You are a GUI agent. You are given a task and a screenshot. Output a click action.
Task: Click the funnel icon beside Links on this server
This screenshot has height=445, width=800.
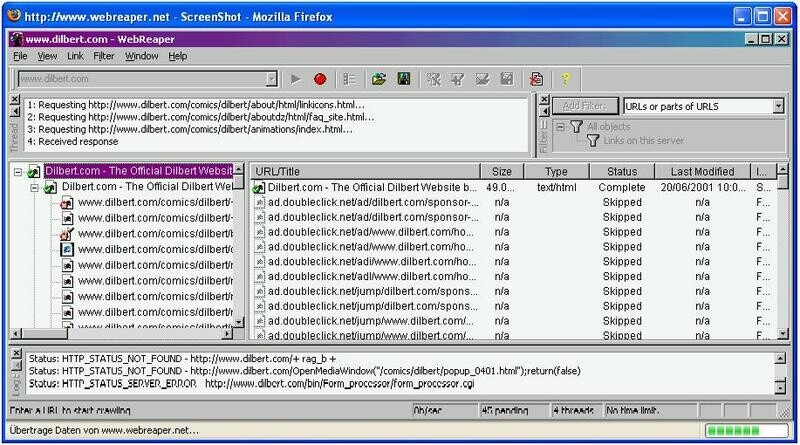(x=593, y=140)
